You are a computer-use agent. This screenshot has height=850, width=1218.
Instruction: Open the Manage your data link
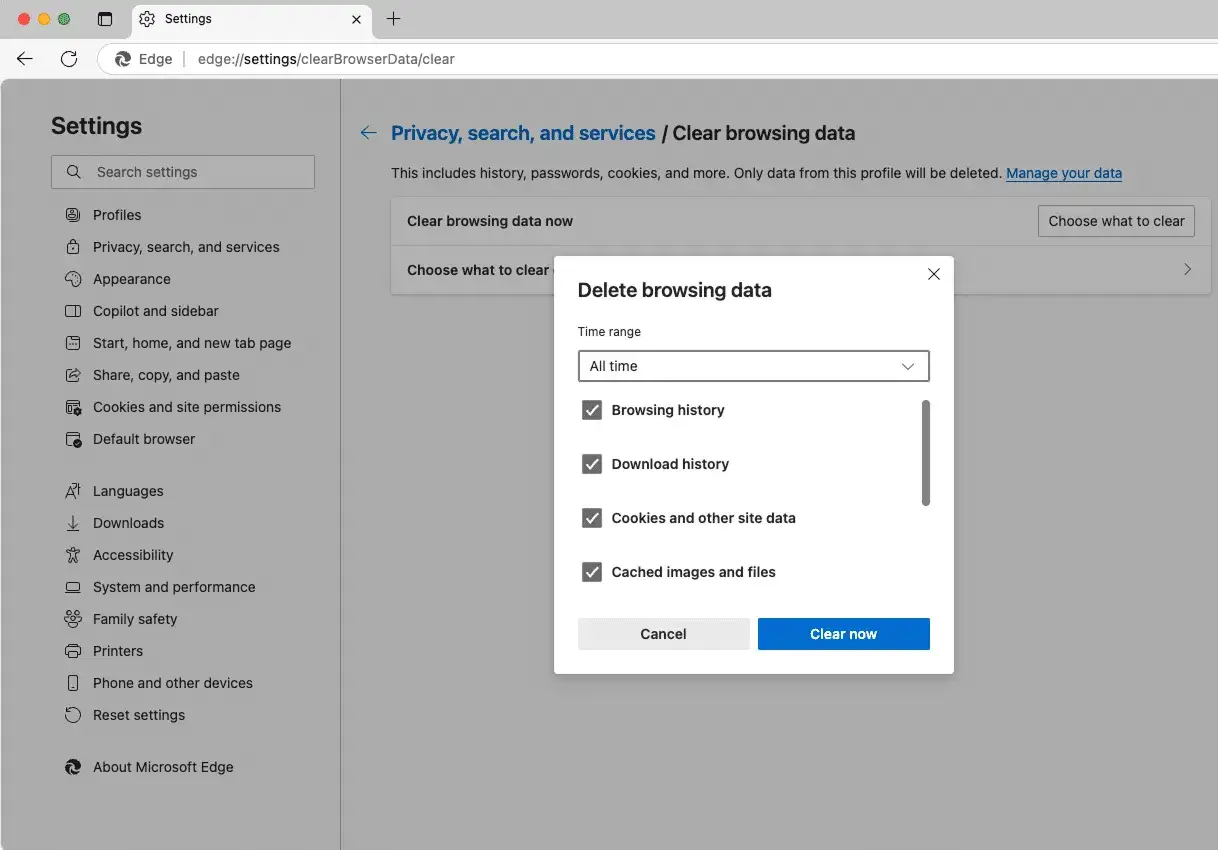1064,173
